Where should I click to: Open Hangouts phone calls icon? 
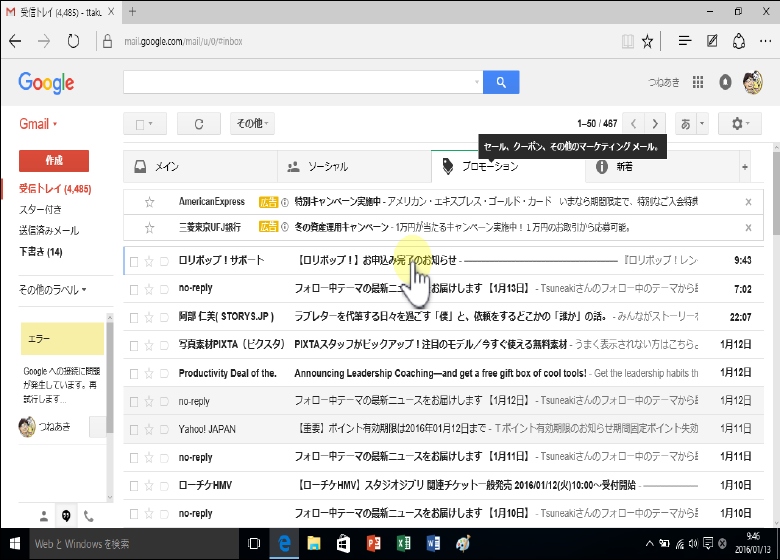(x=89, y=517)
